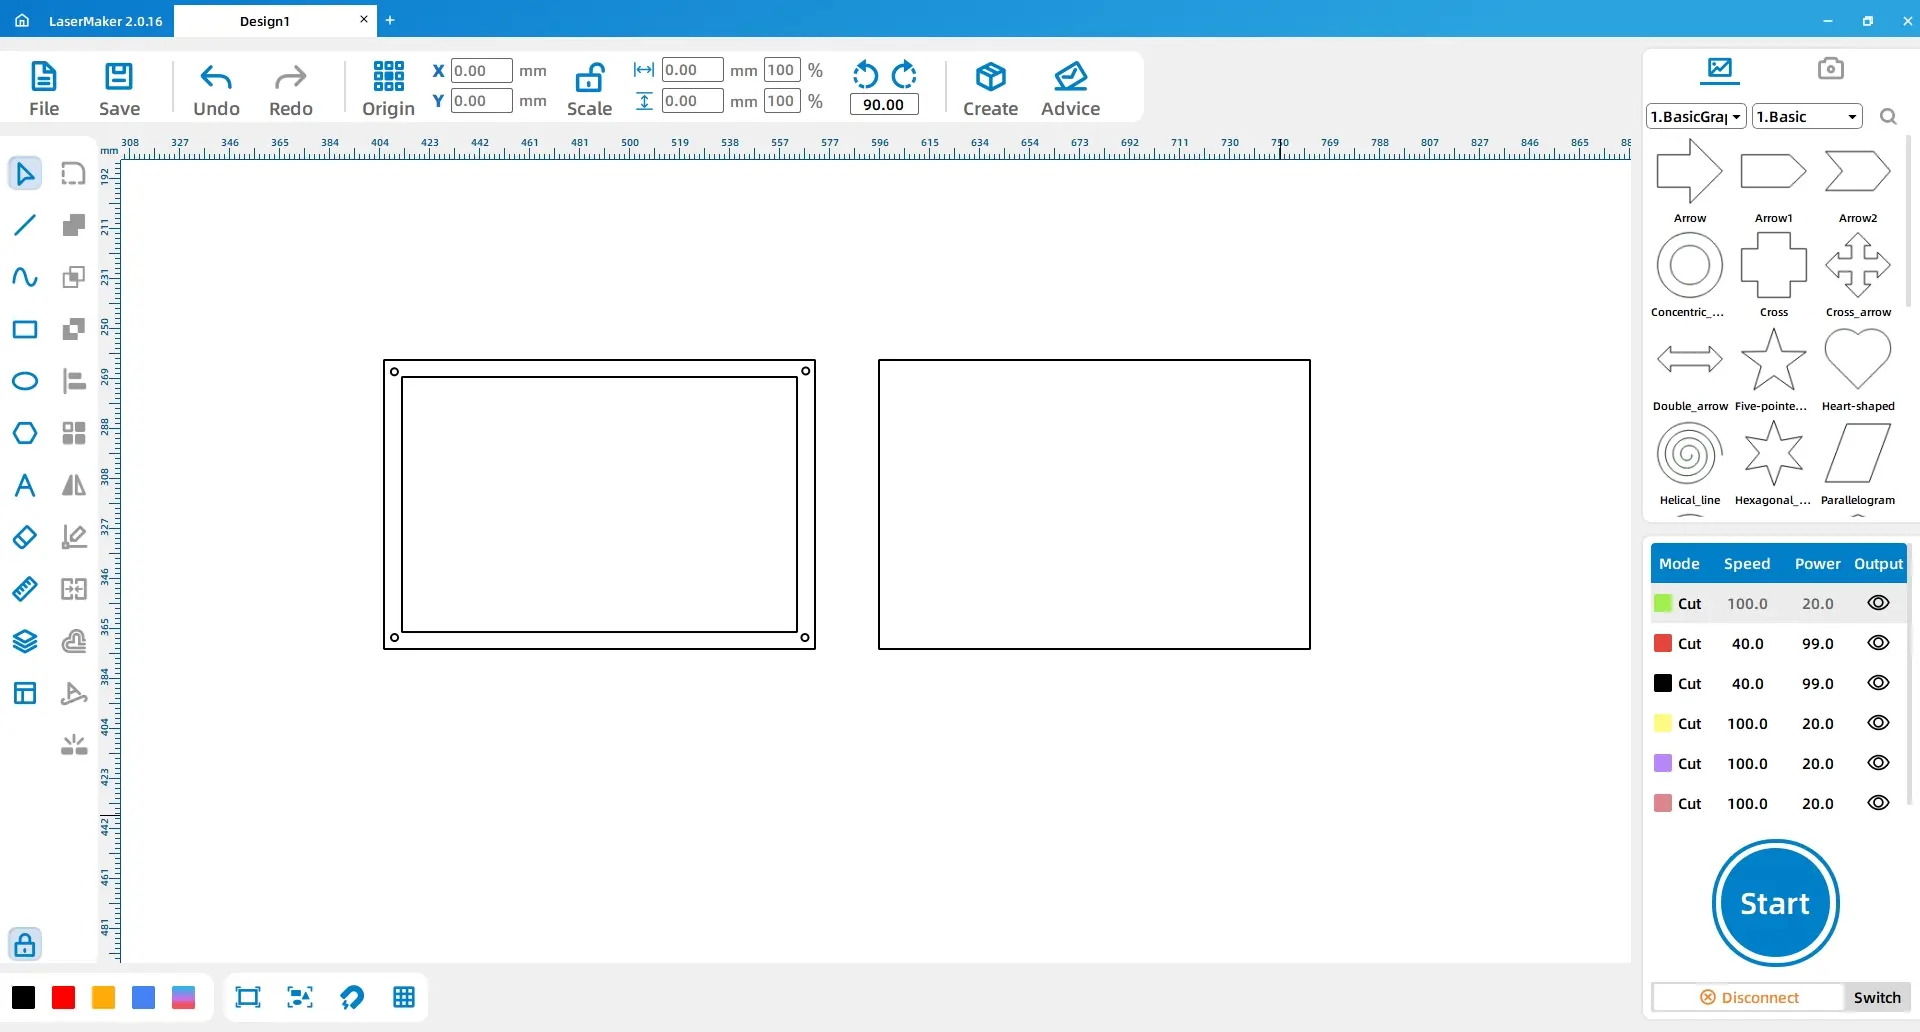Click the Y position input field
This screenshot has height=1032, width=1920.
coord(481,101)
